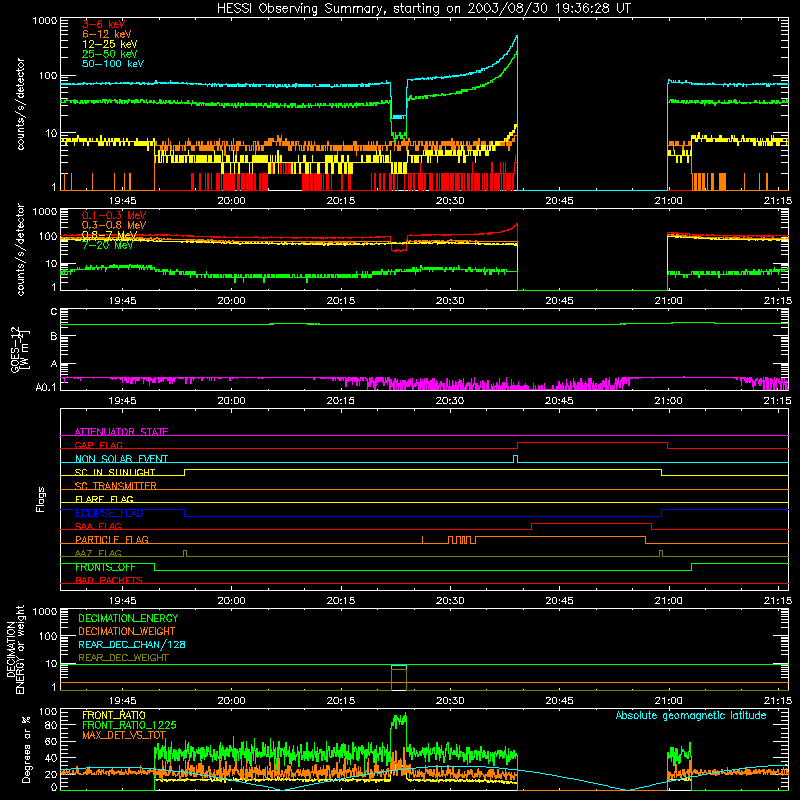Viewport: 800px width, 800px height.
Task: Click the non-solar event pulse marker
Action: (515, 459)
